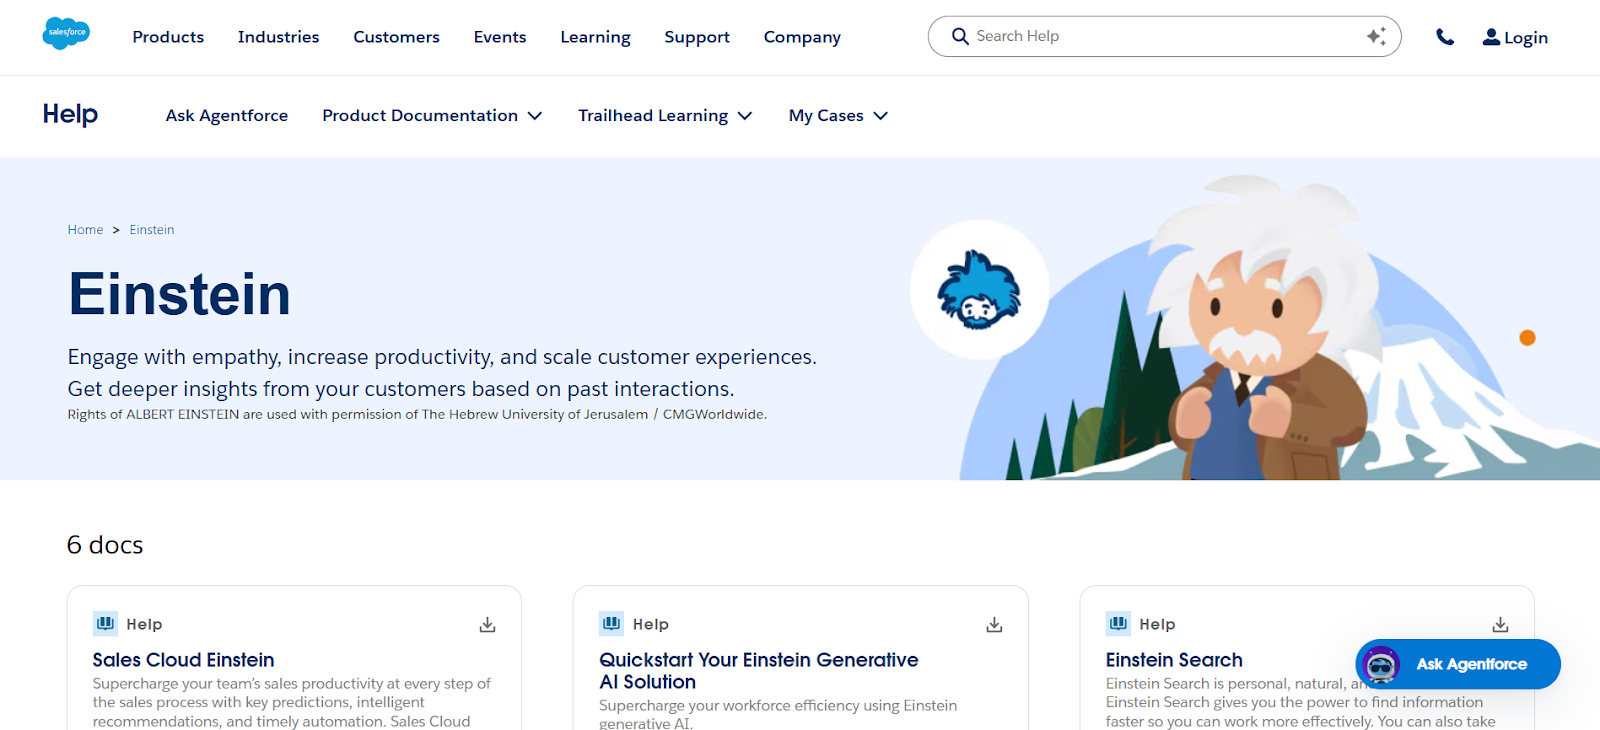Expand the My Cases dropdown
This screenshot has width=1600, height=730.
coord(838,116)
